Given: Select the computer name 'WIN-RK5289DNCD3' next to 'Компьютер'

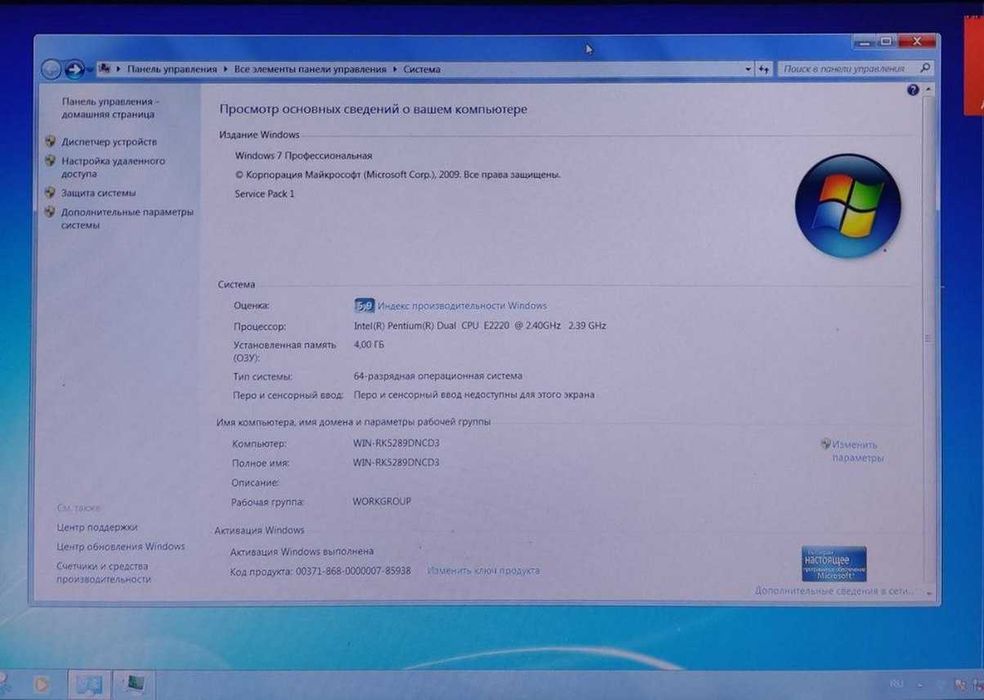Looking at the screenshot, I should click(396, 443).
